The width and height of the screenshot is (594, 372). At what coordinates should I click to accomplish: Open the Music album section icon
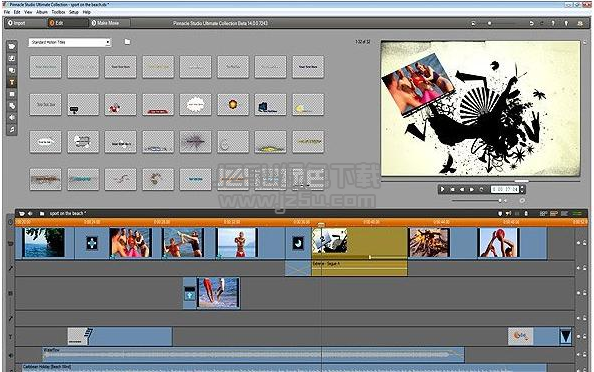12,130
